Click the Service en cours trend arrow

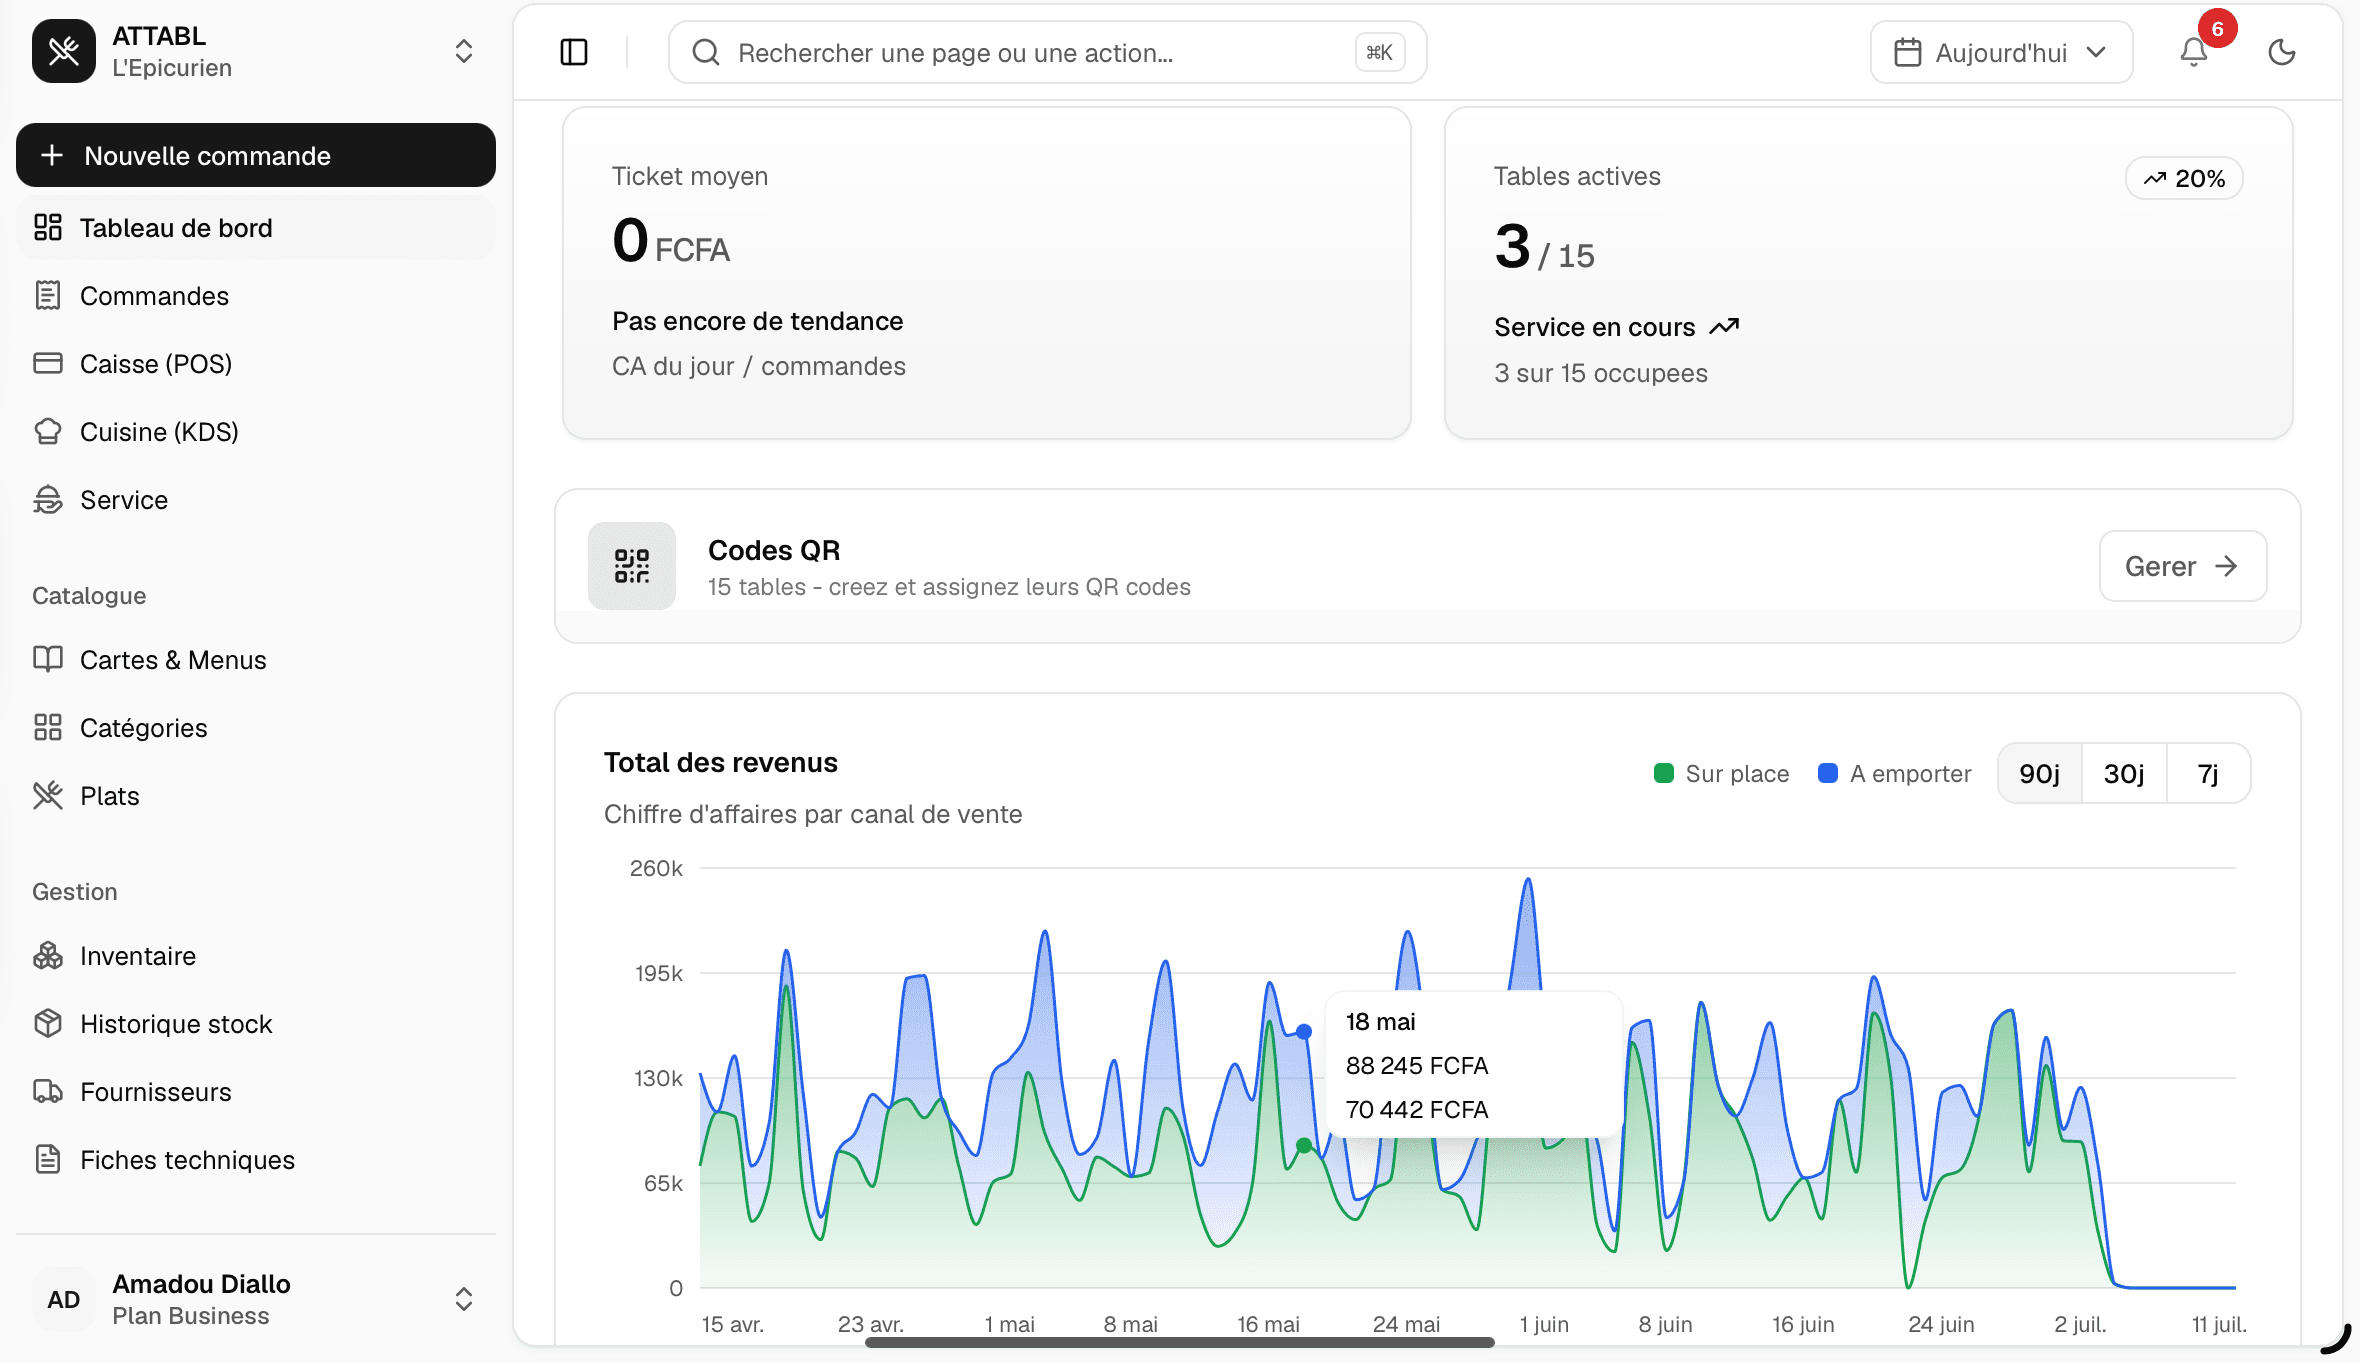1725,327
